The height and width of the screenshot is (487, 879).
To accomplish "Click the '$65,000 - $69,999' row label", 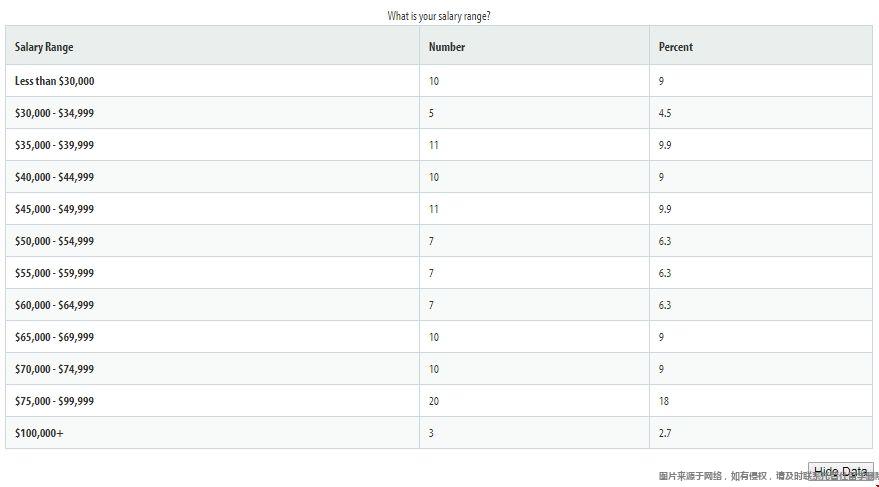I will 54,337.
